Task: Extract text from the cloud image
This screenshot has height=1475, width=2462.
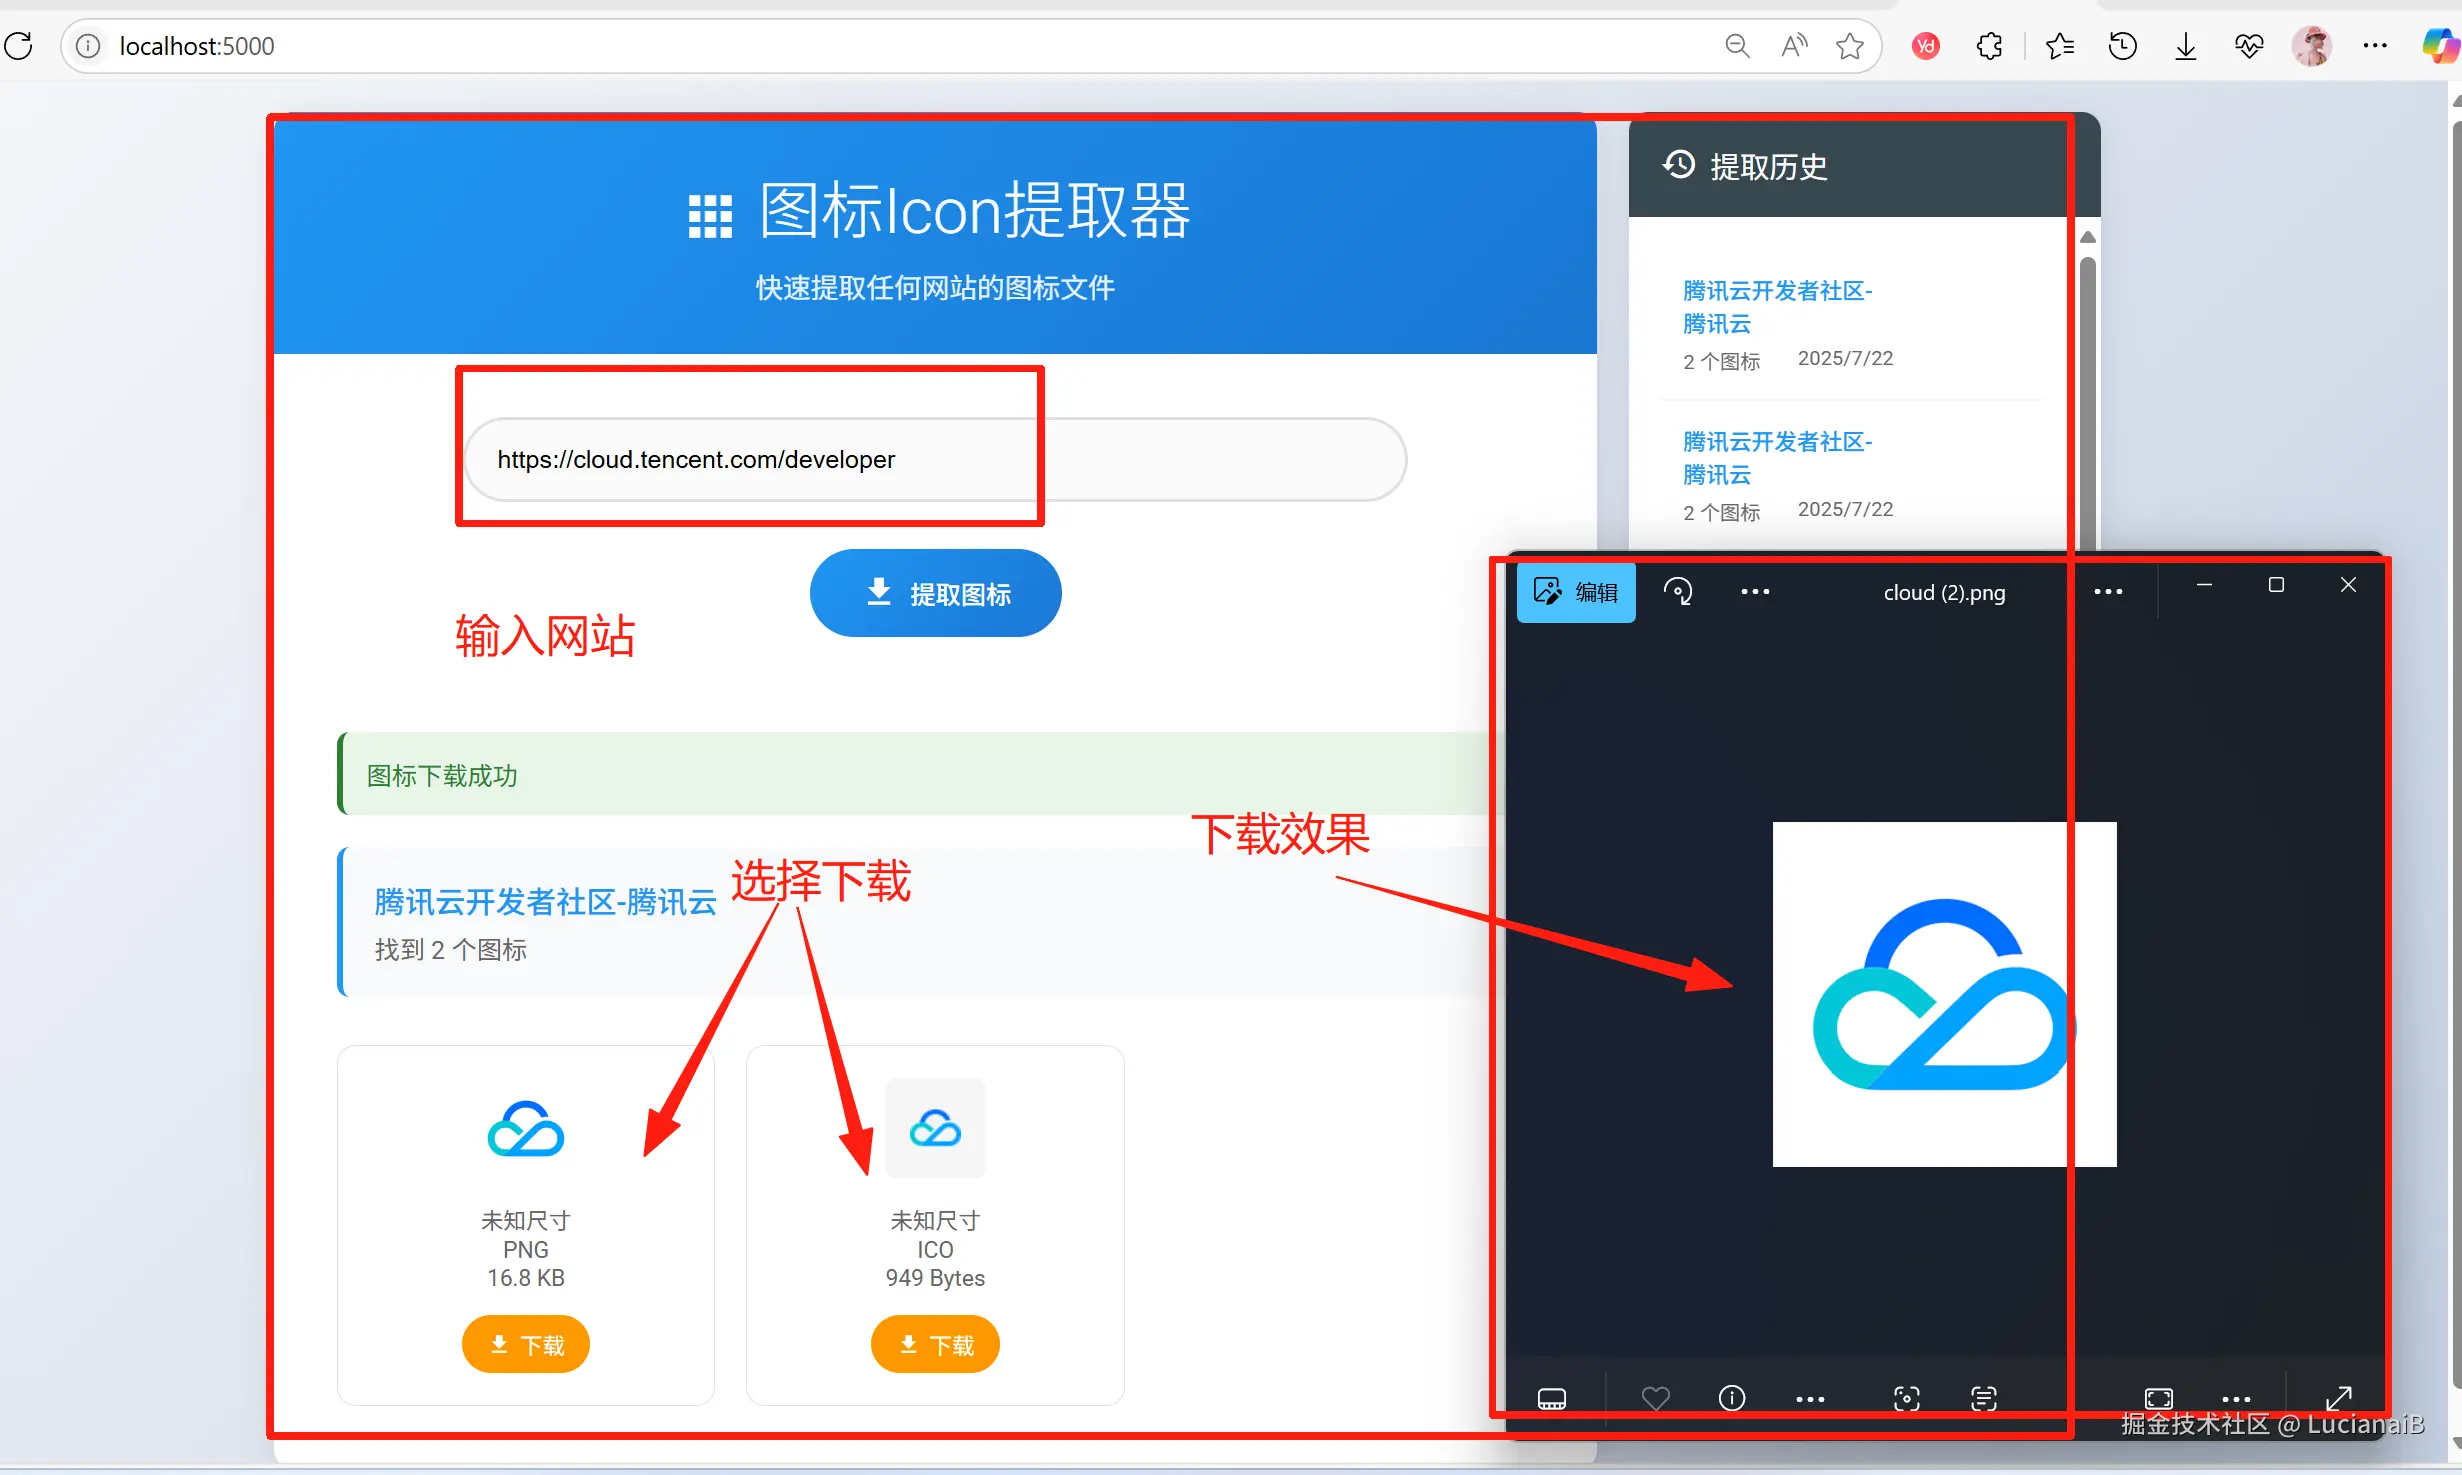Action: [1984, 1398]
